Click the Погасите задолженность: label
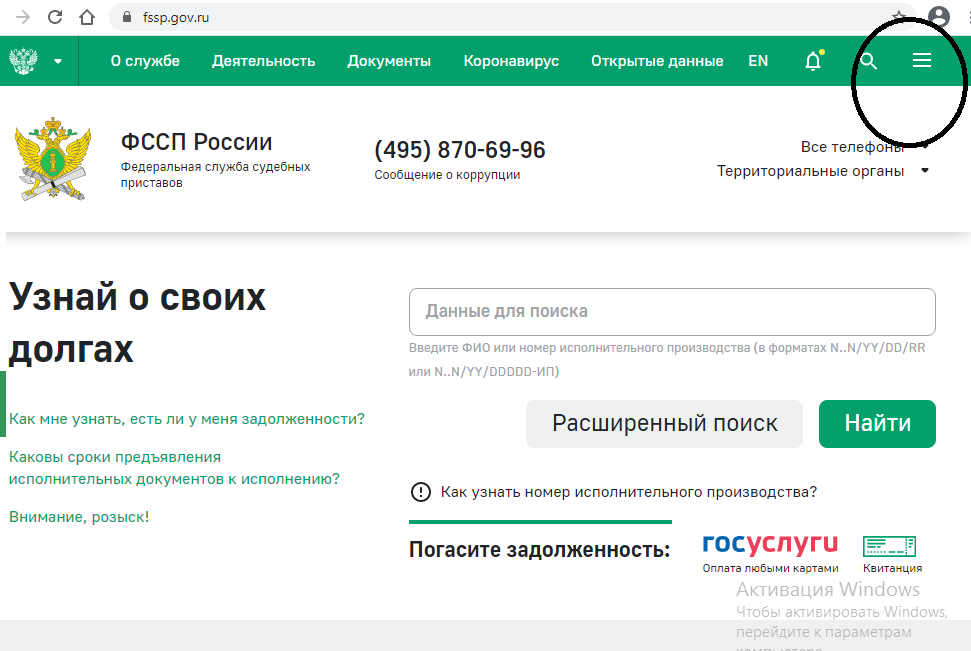 point(539,549)
